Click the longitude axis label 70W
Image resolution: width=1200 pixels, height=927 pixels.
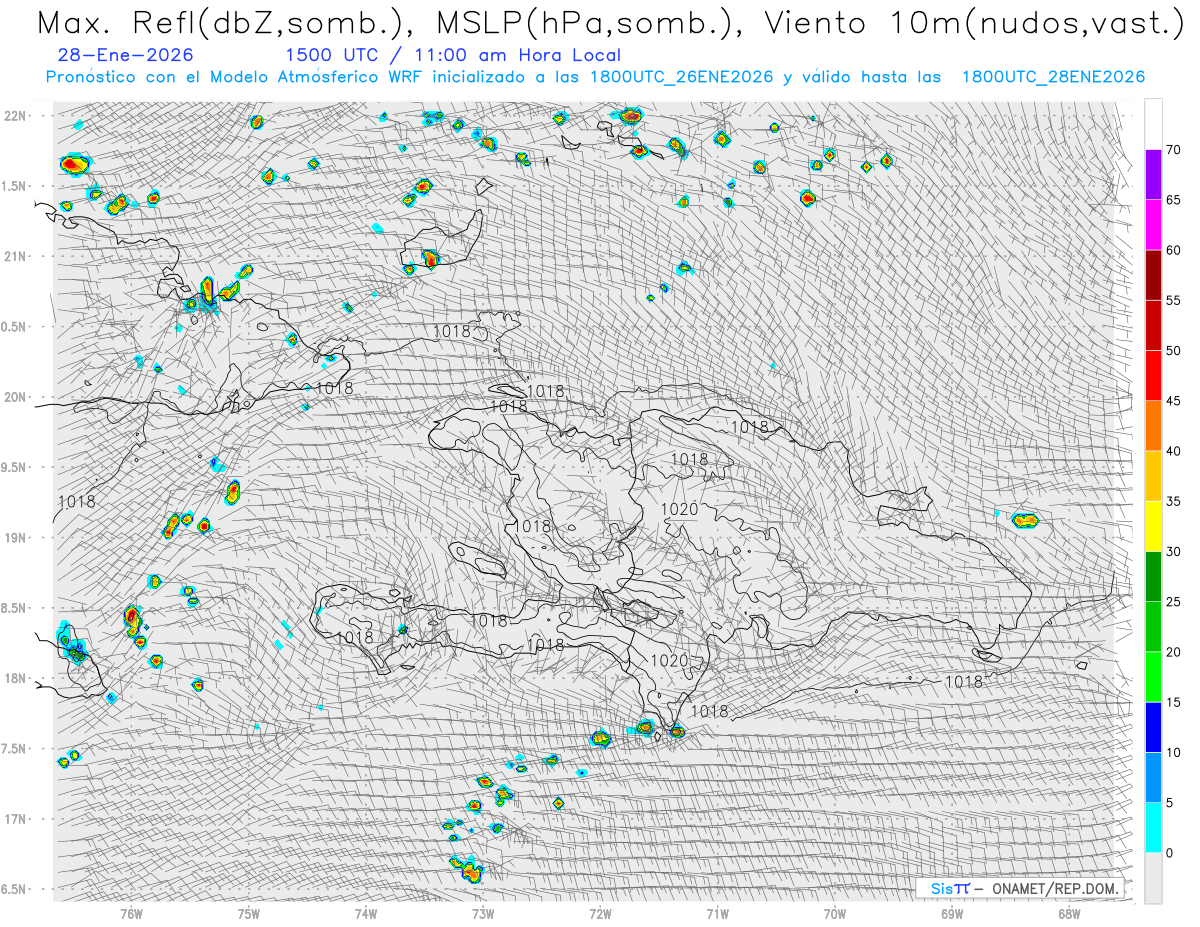tap(835, 914)
